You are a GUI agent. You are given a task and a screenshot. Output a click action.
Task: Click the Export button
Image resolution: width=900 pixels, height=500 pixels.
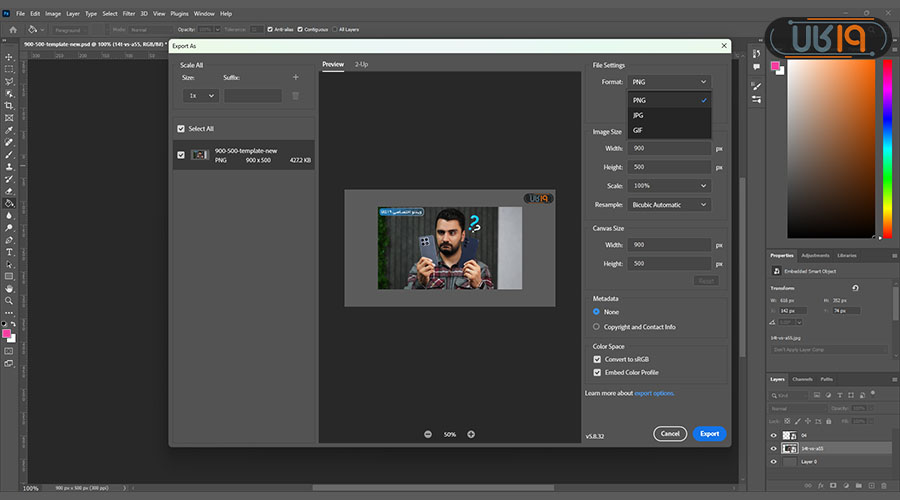click(709, 433)
